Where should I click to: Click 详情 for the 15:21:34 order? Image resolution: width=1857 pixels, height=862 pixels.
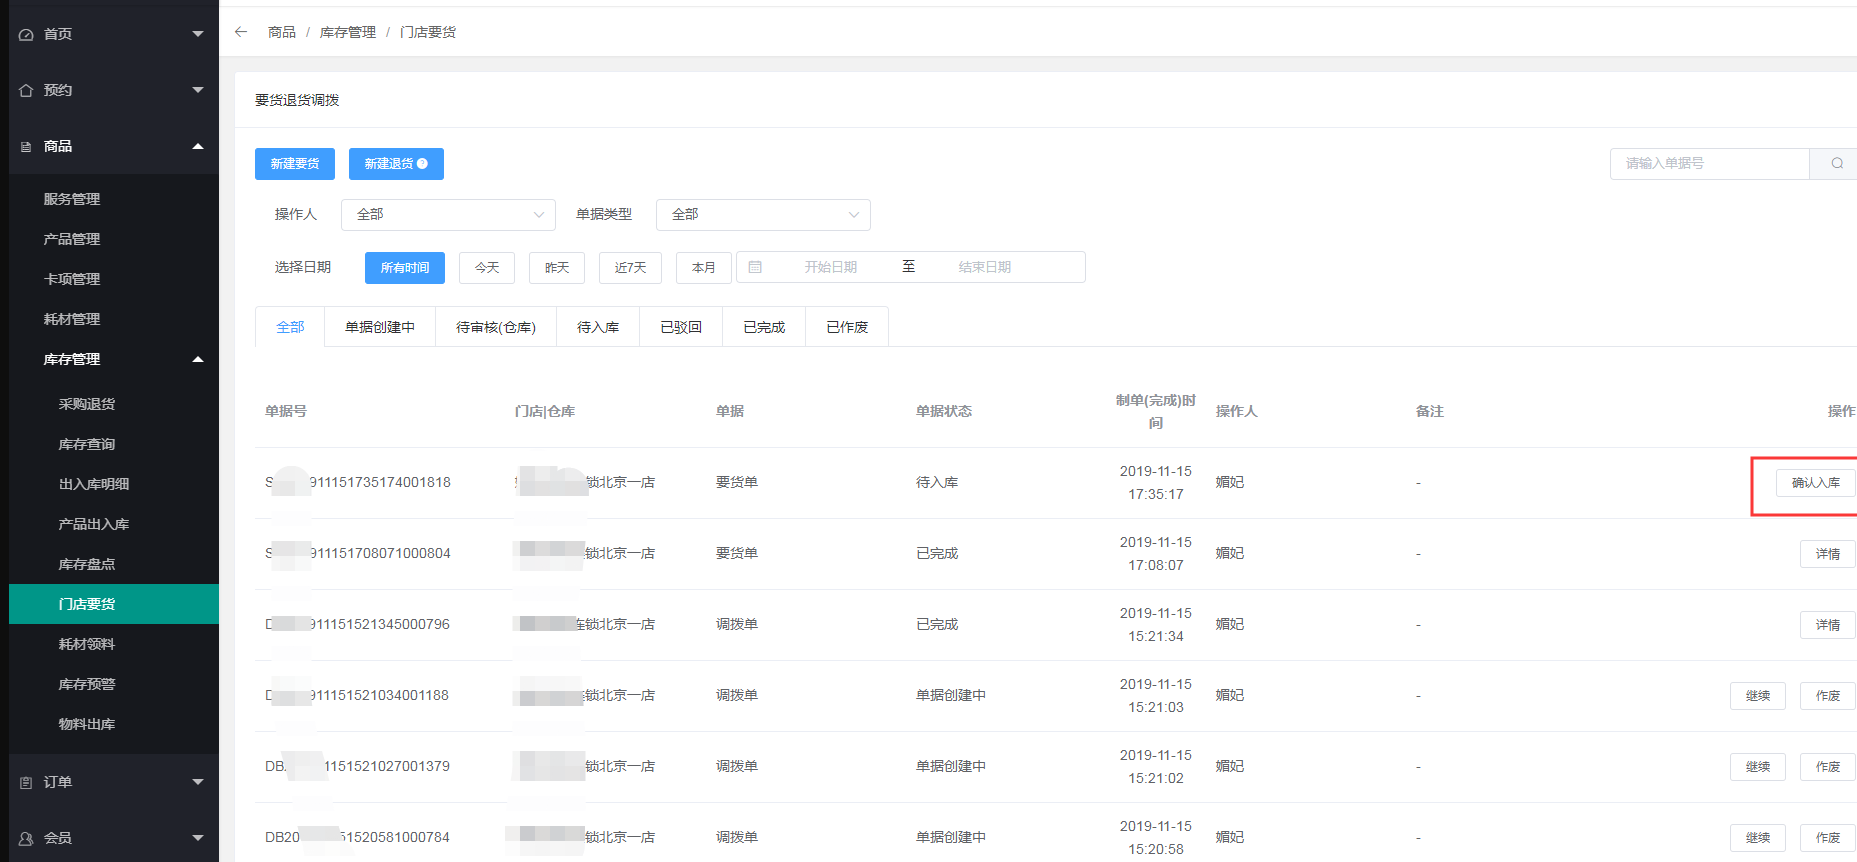[x=1828, y=625]
